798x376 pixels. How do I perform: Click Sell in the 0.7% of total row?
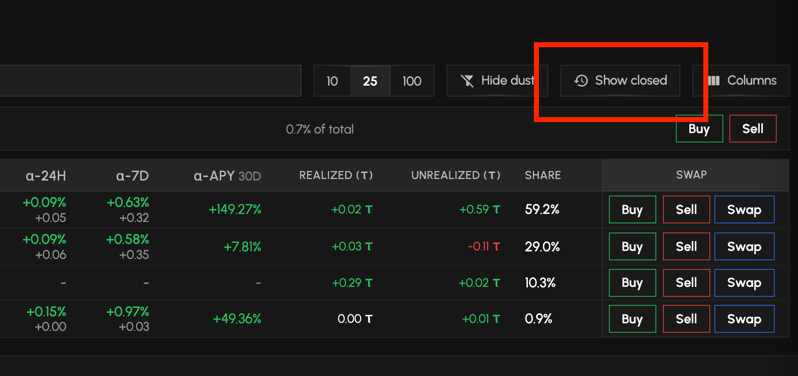click(753, 129)
